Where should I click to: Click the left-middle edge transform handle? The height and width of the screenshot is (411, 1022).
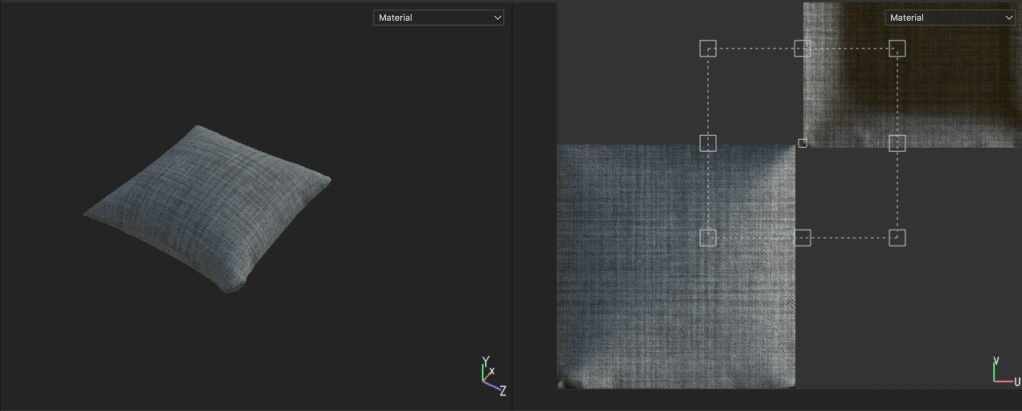(708, 143)
